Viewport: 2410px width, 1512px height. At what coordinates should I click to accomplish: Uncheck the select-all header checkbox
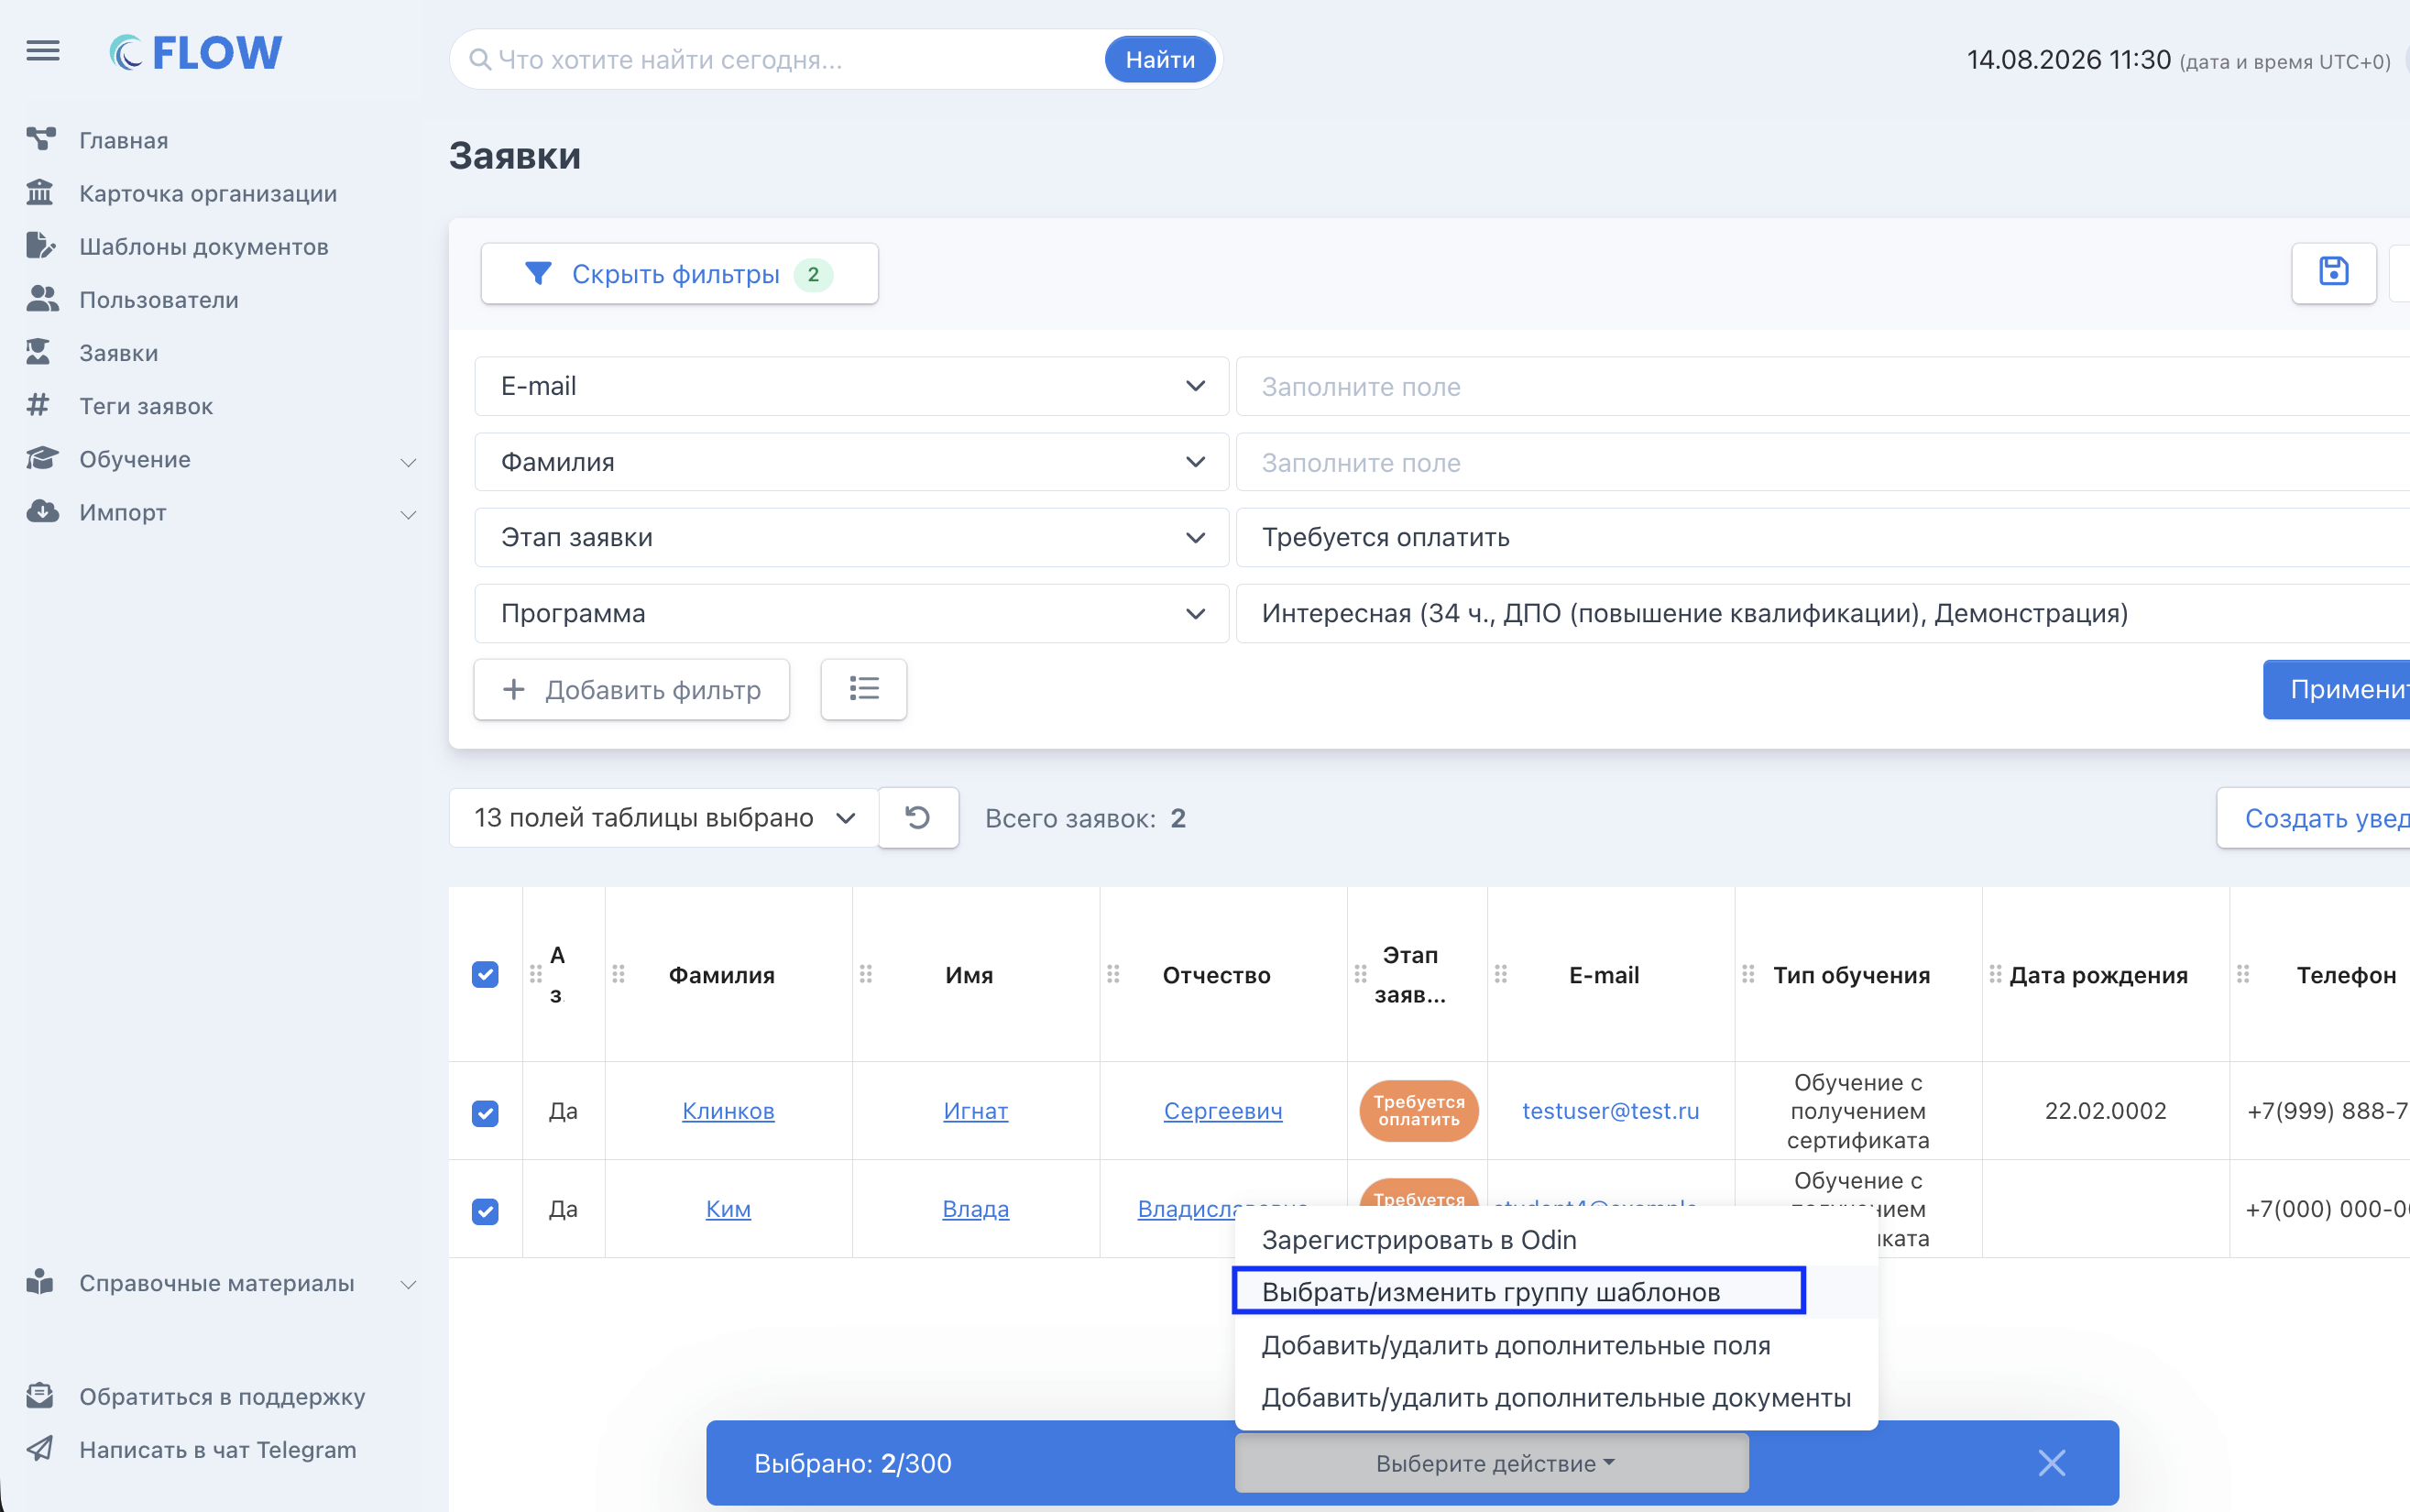click(x=485, y=974)
